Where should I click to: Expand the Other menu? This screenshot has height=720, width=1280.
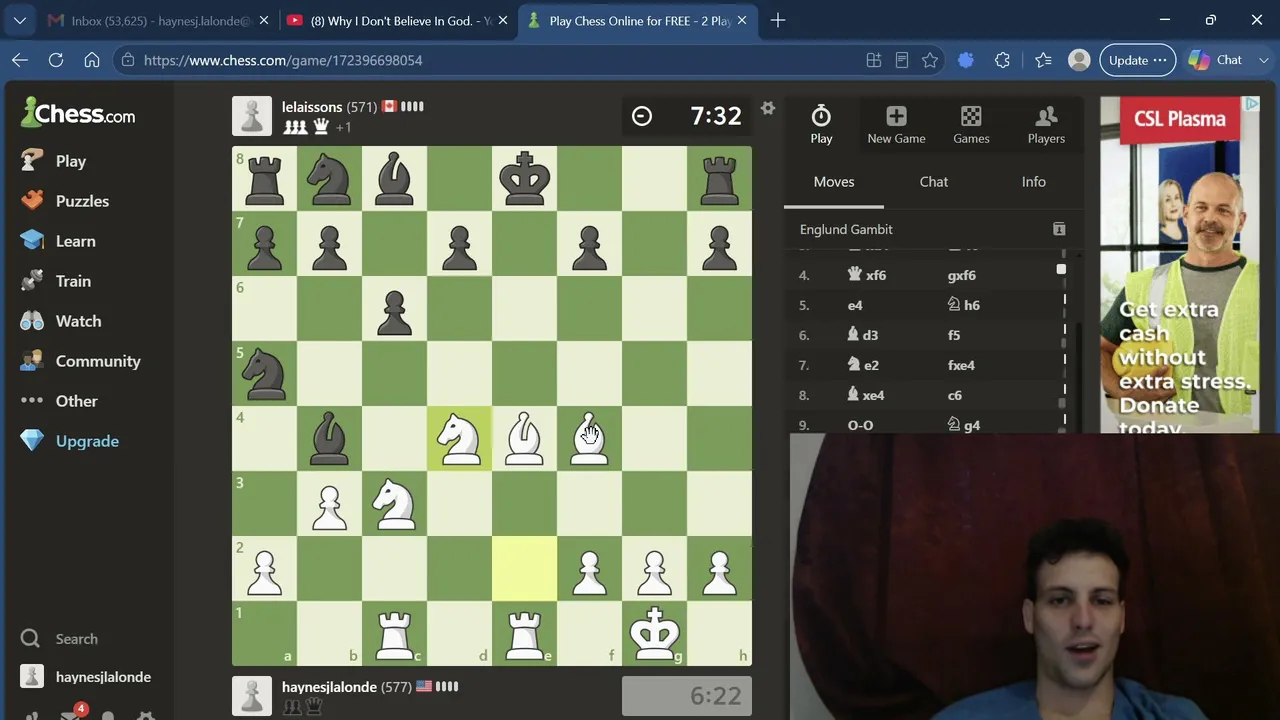point(60,401)
